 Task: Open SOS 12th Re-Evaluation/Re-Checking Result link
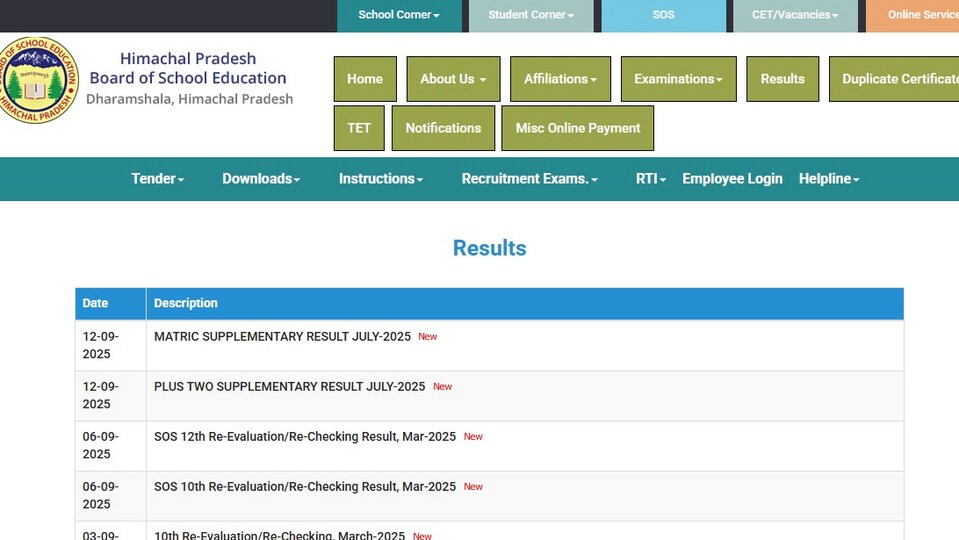click(x=305, y=437)
